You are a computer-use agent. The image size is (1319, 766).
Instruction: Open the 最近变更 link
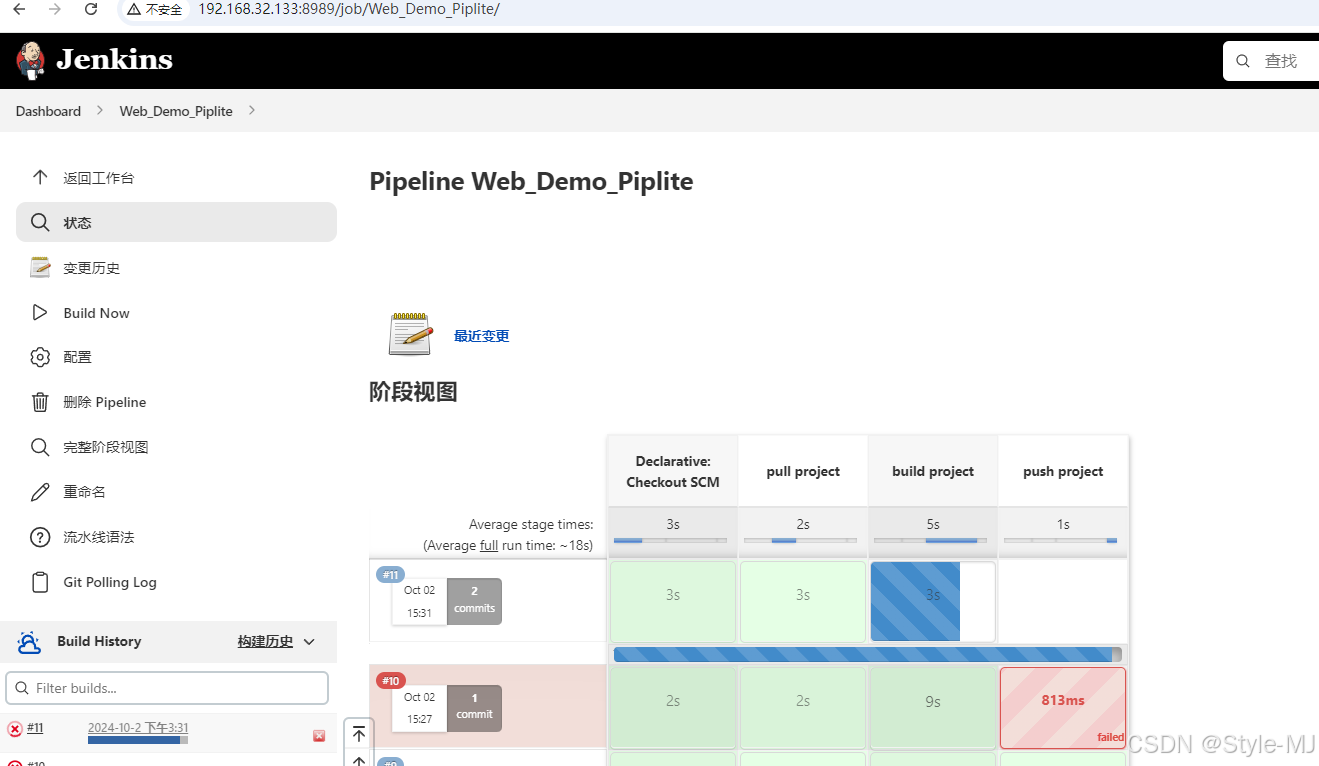tap(482, 336)
